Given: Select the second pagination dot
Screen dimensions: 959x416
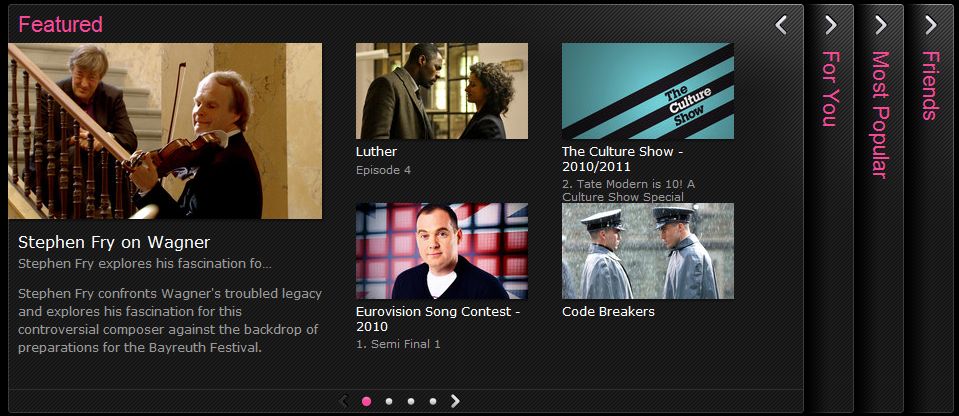Looking at the screenshot, I should 389,401.
